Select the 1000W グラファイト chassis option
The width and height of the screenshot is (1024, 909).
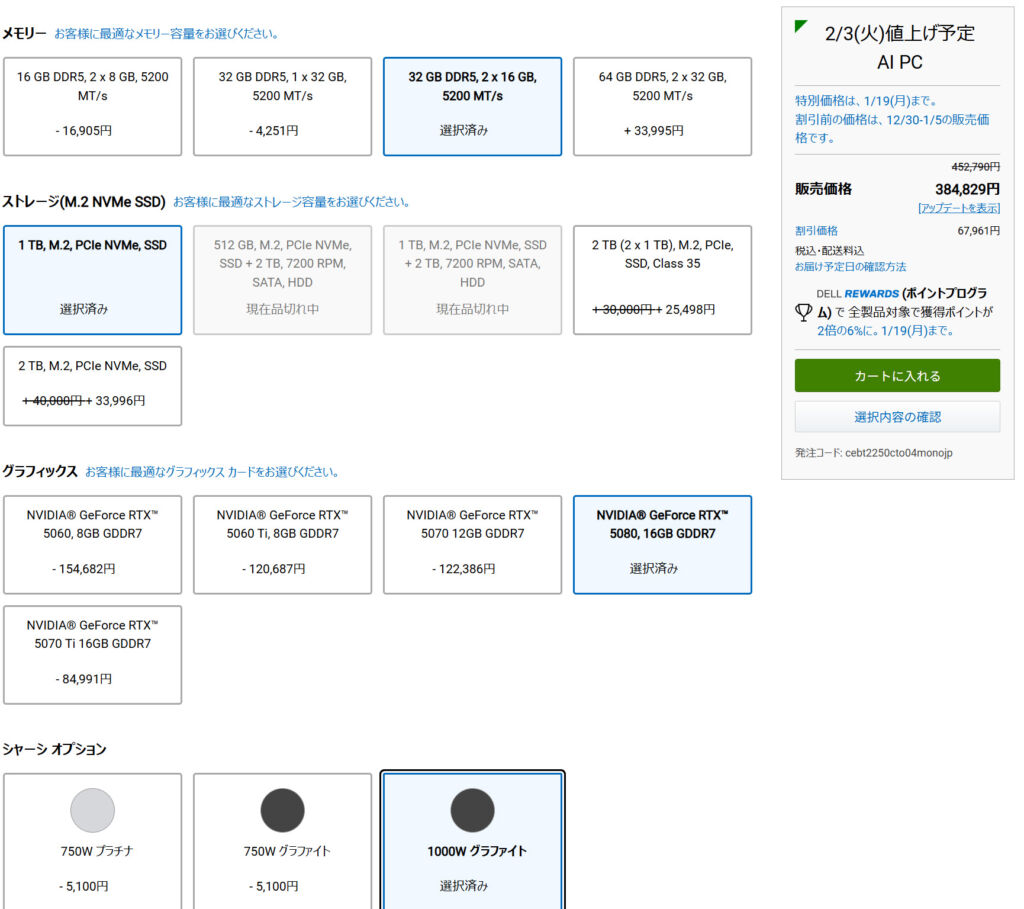coord(473,840)
